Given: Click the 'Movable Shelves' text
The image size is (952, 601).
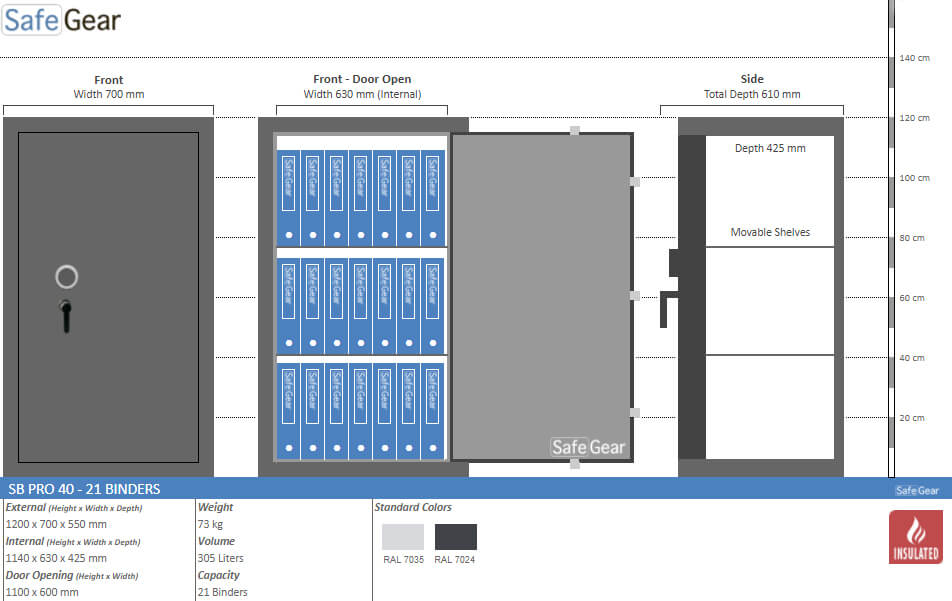Looking at the screenshot, I should pyautogui.click(x=770, y=232).
